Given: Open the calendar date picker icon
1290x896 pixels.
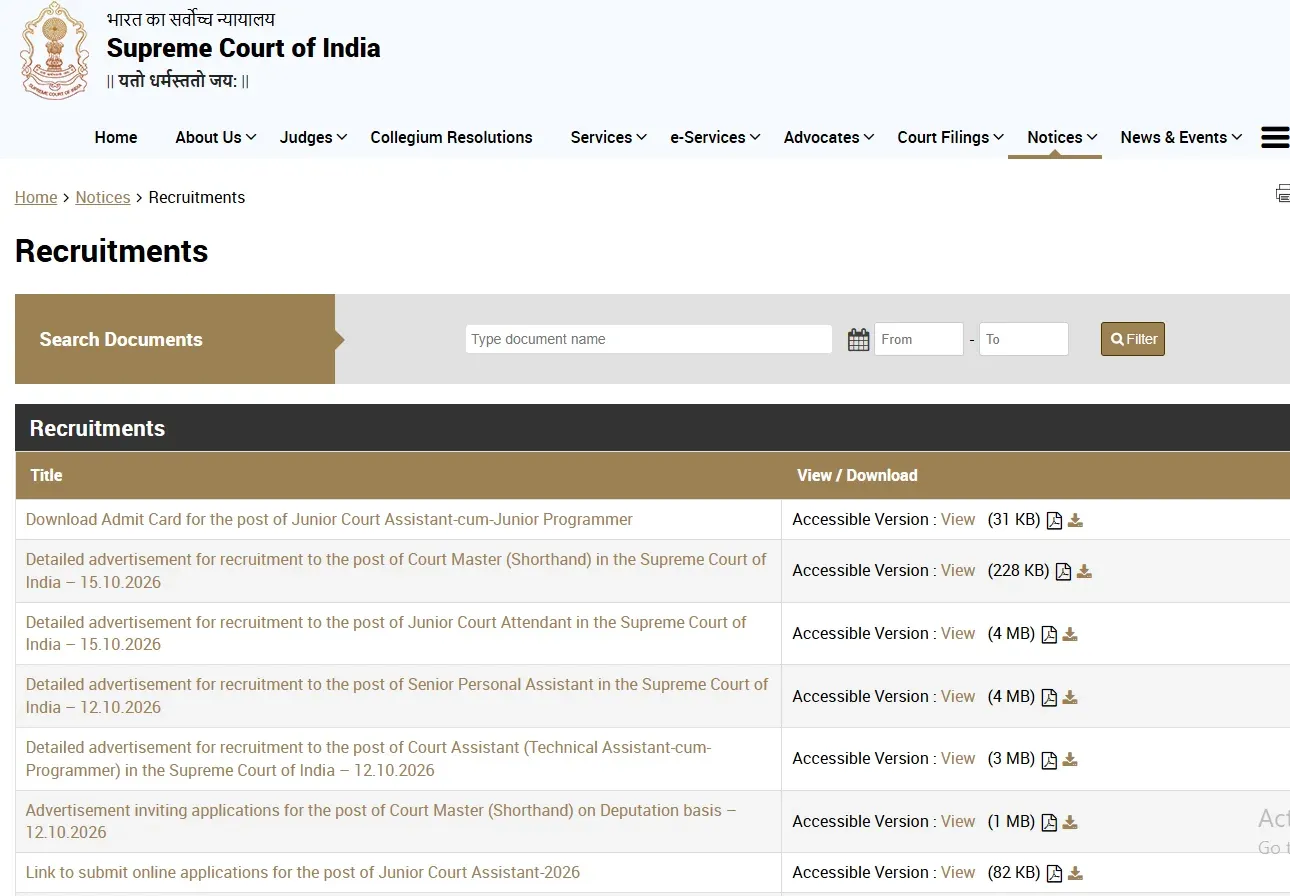Looking at the screenshot, I should 858,339.
